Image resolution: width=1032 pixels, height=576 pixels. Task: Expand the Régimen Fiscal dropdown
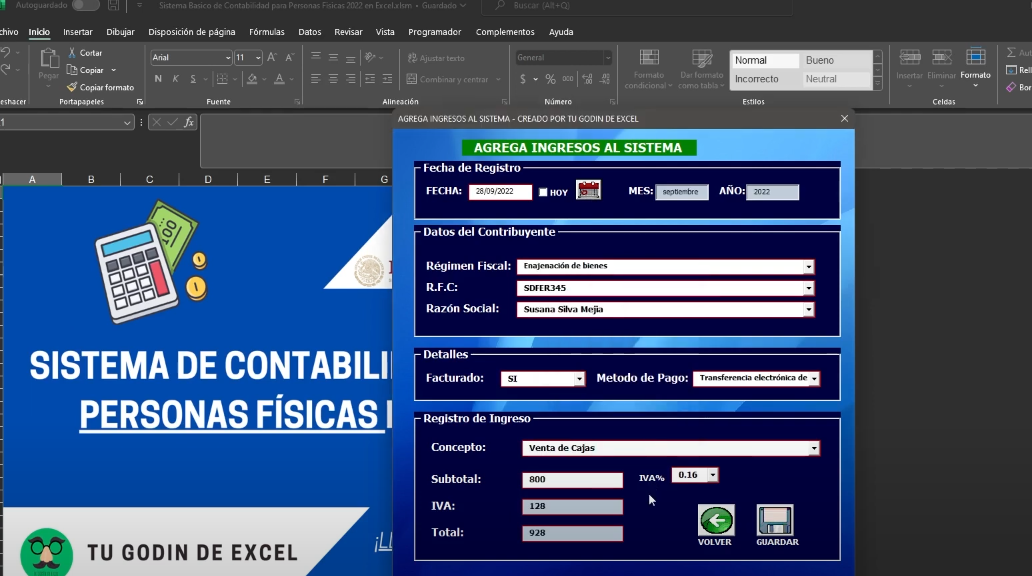coord(808,267)
